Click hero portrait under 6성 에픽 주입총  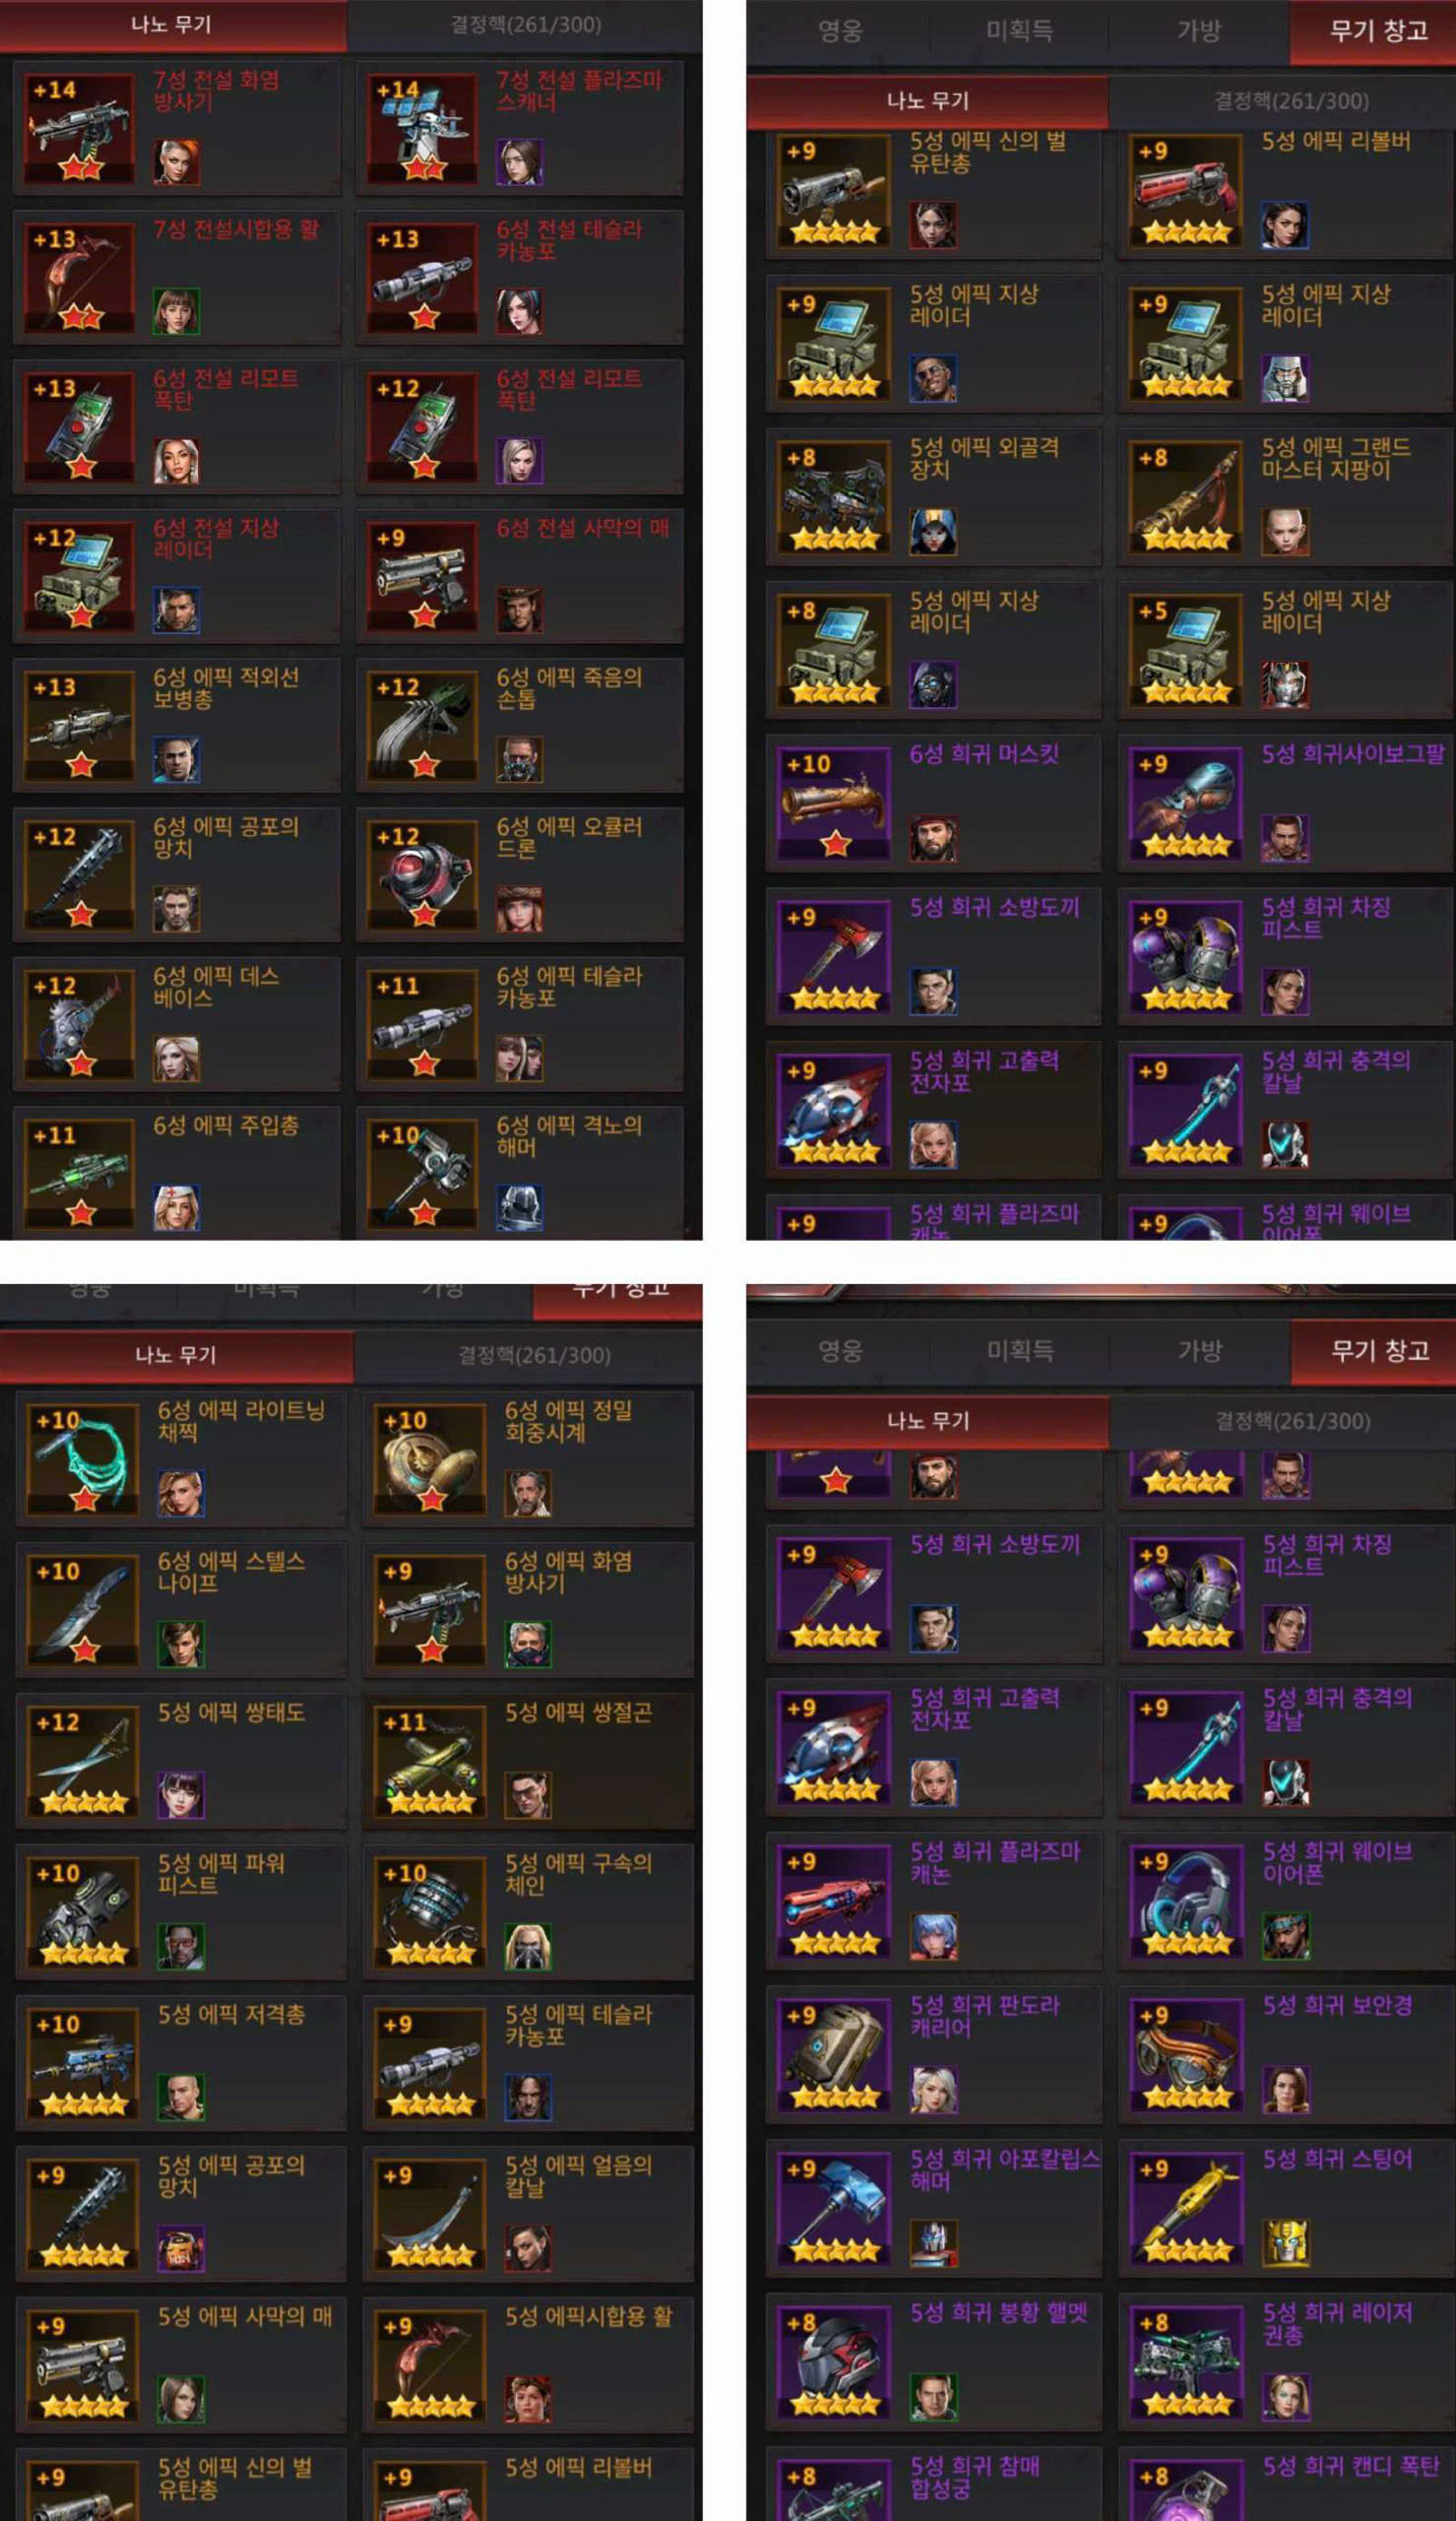[x=176, y=1208]
